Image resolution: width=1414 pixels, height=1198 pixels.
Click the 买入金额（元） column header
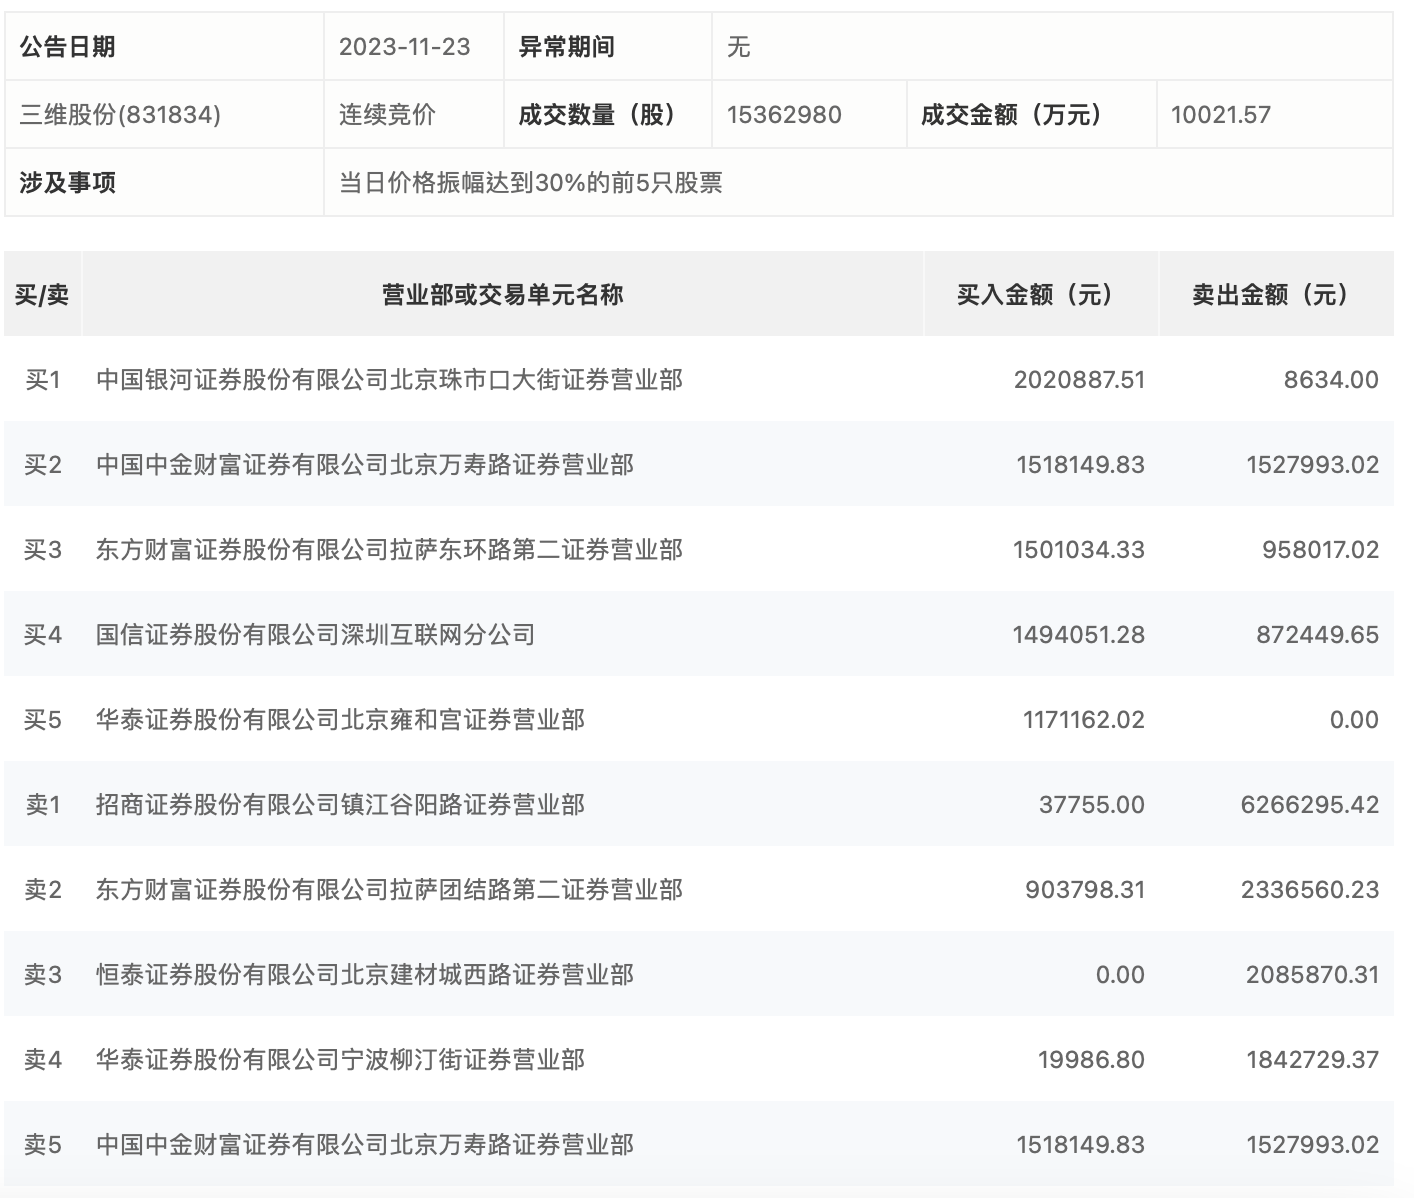tap(1041, 294)
